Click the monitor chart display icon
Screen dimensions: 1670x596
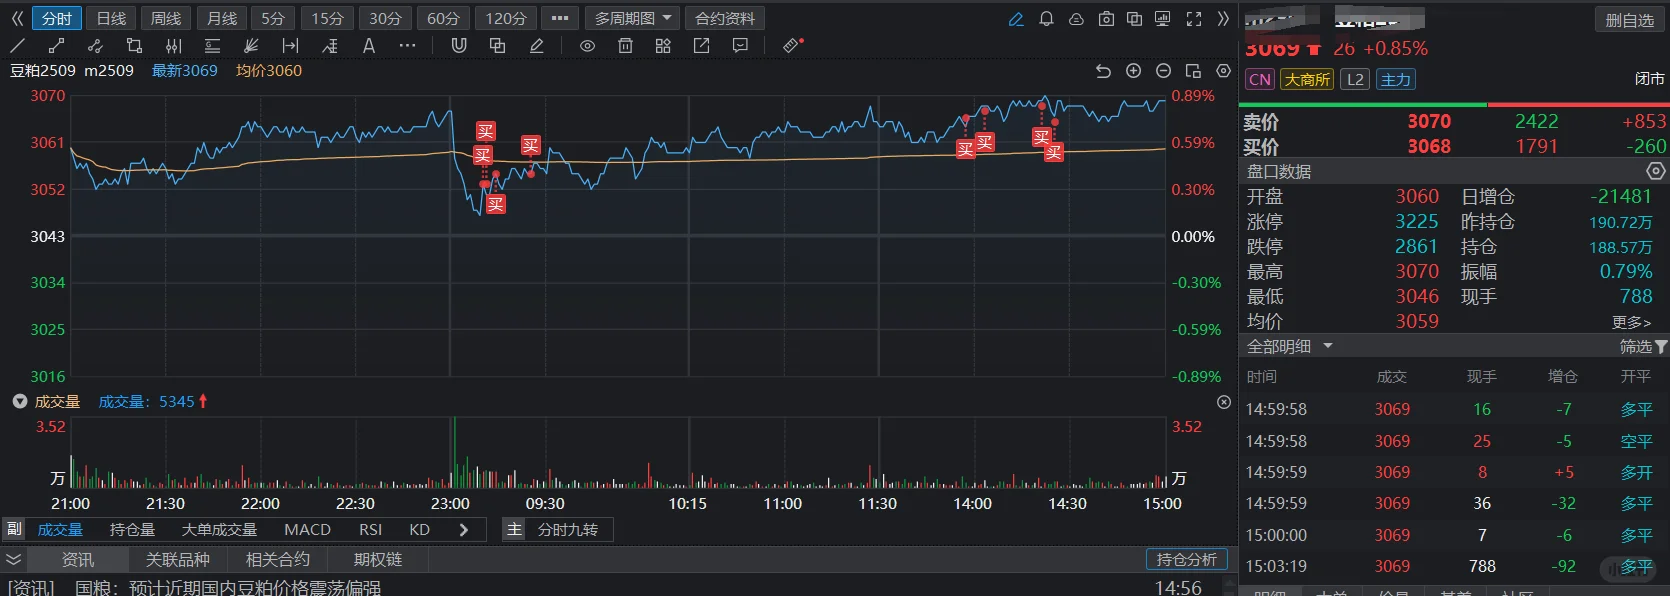tap(1162, 19)
